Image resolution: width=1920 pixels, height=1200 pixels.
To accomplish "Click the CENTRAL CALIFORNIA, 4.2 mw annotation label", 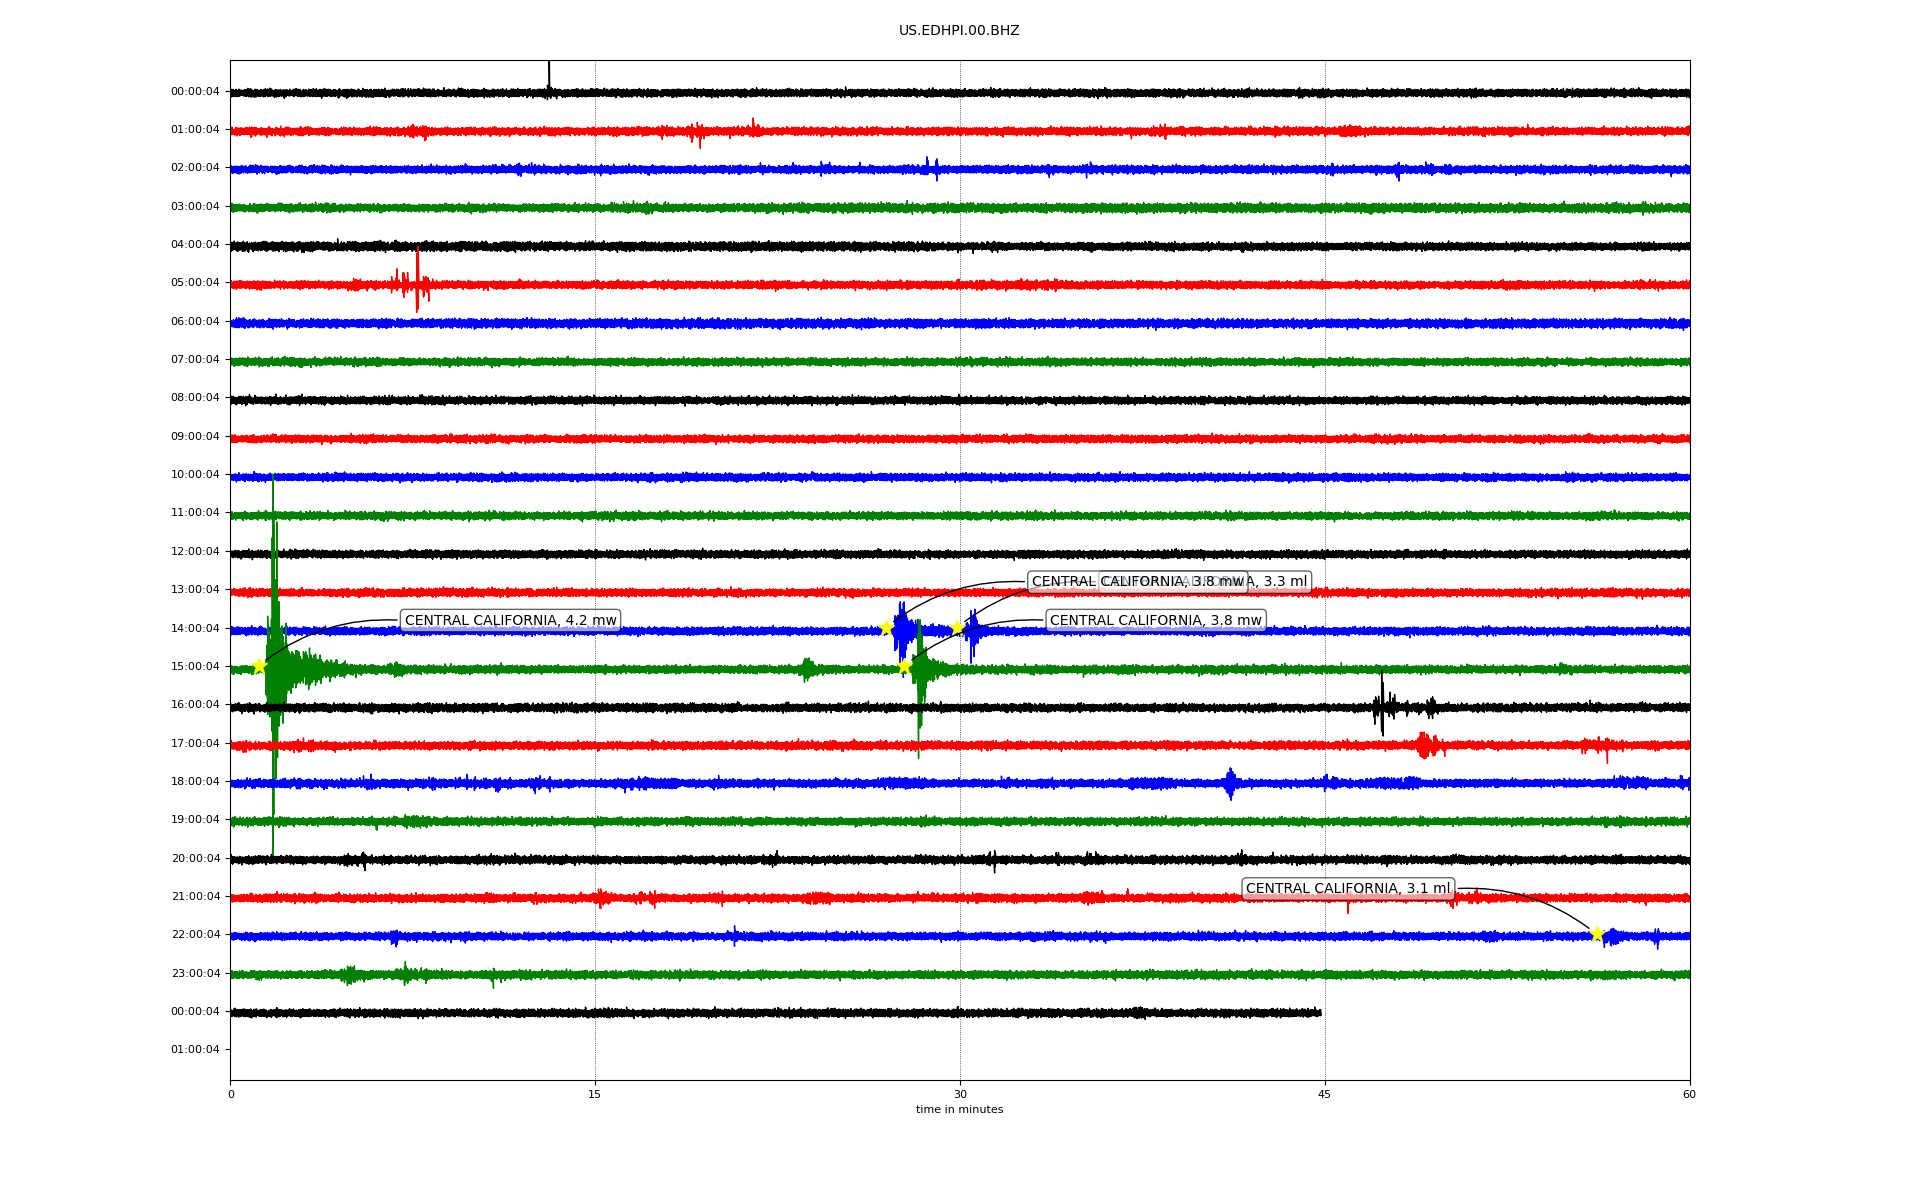I will click(x=510, y=620).
